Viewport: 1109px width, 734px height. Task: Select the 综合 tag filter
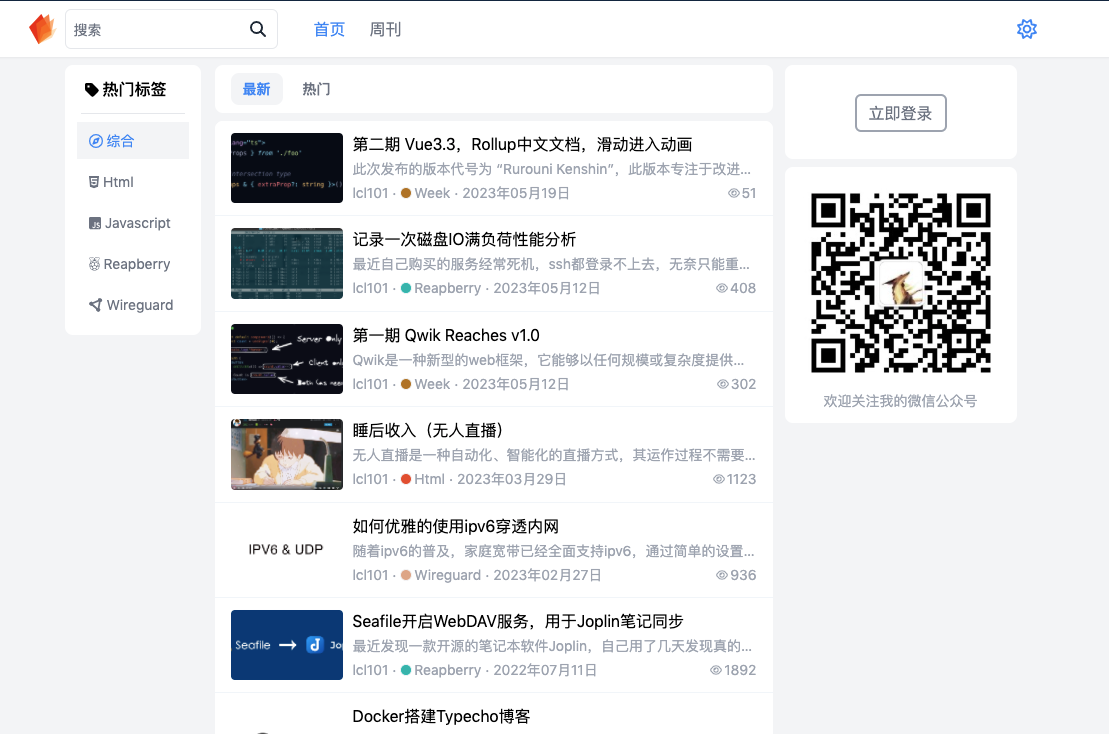[133, 141]
